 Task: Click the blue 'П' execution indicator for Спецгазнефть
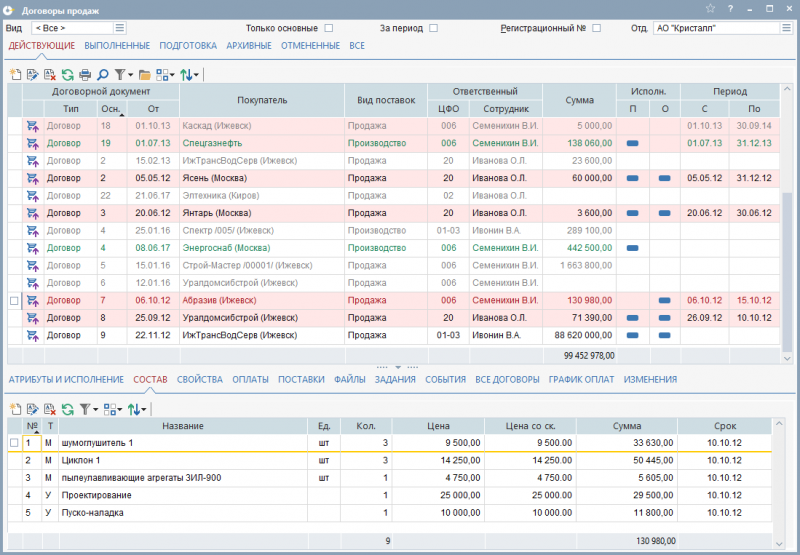(x=632, y=143)
